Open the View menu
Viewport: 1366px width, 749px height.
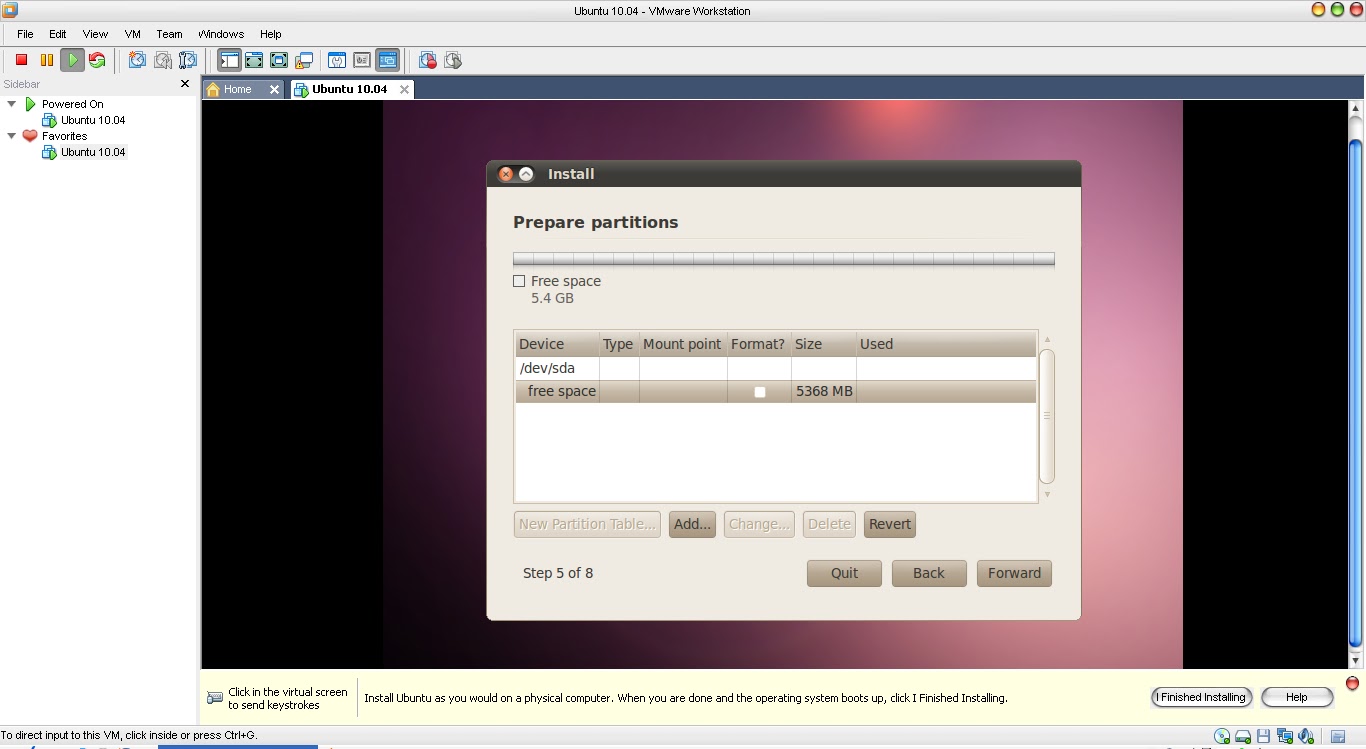coord(95,34)
